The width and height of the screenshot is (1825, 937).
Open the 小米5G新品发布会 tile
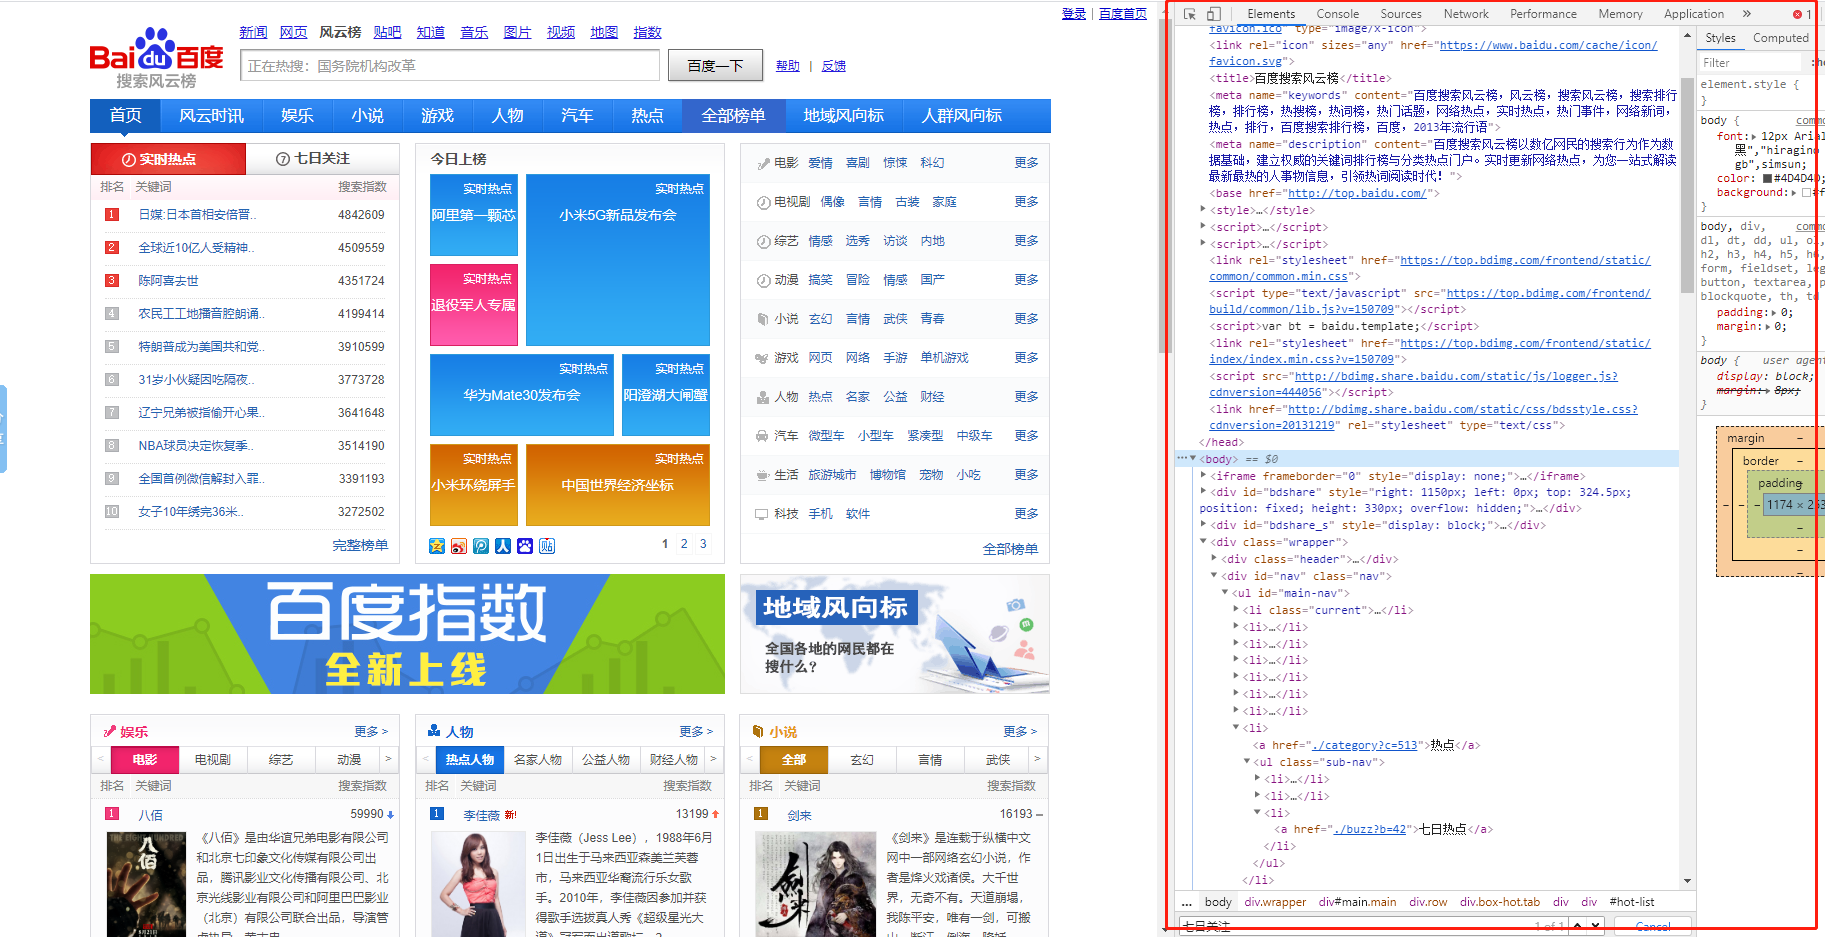tap(618, 260)
